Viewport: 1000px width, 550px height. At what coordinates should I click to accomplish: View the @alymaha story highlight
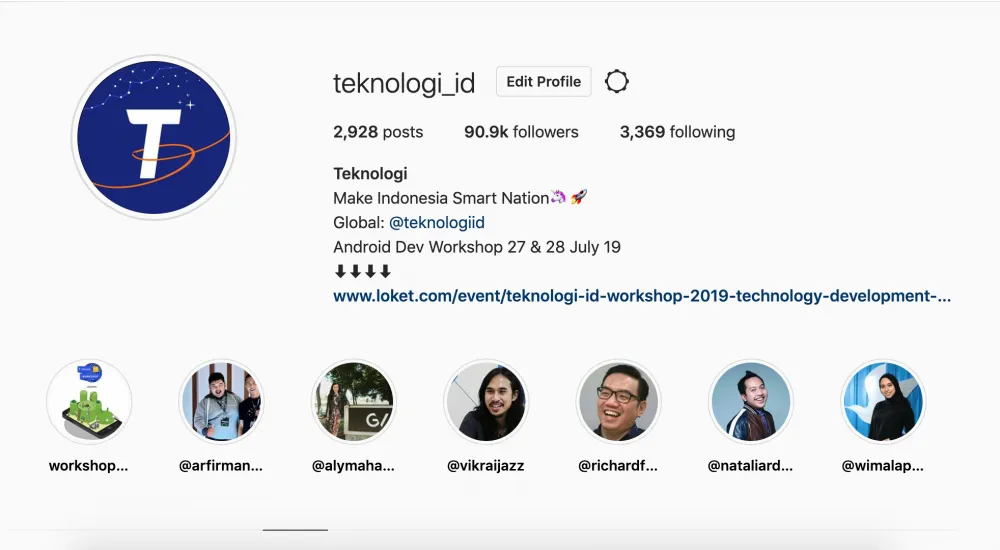point(353,401)
